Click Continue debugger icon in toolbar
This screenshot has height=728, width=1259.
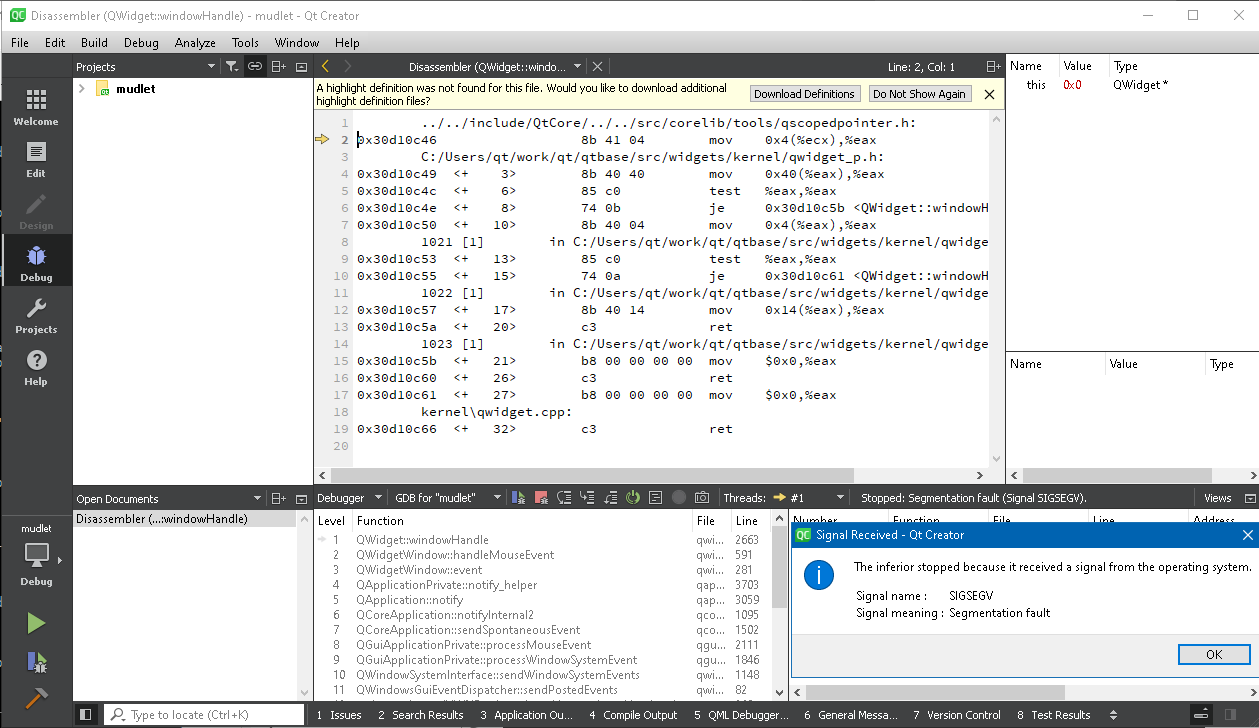tap(518, 497)
